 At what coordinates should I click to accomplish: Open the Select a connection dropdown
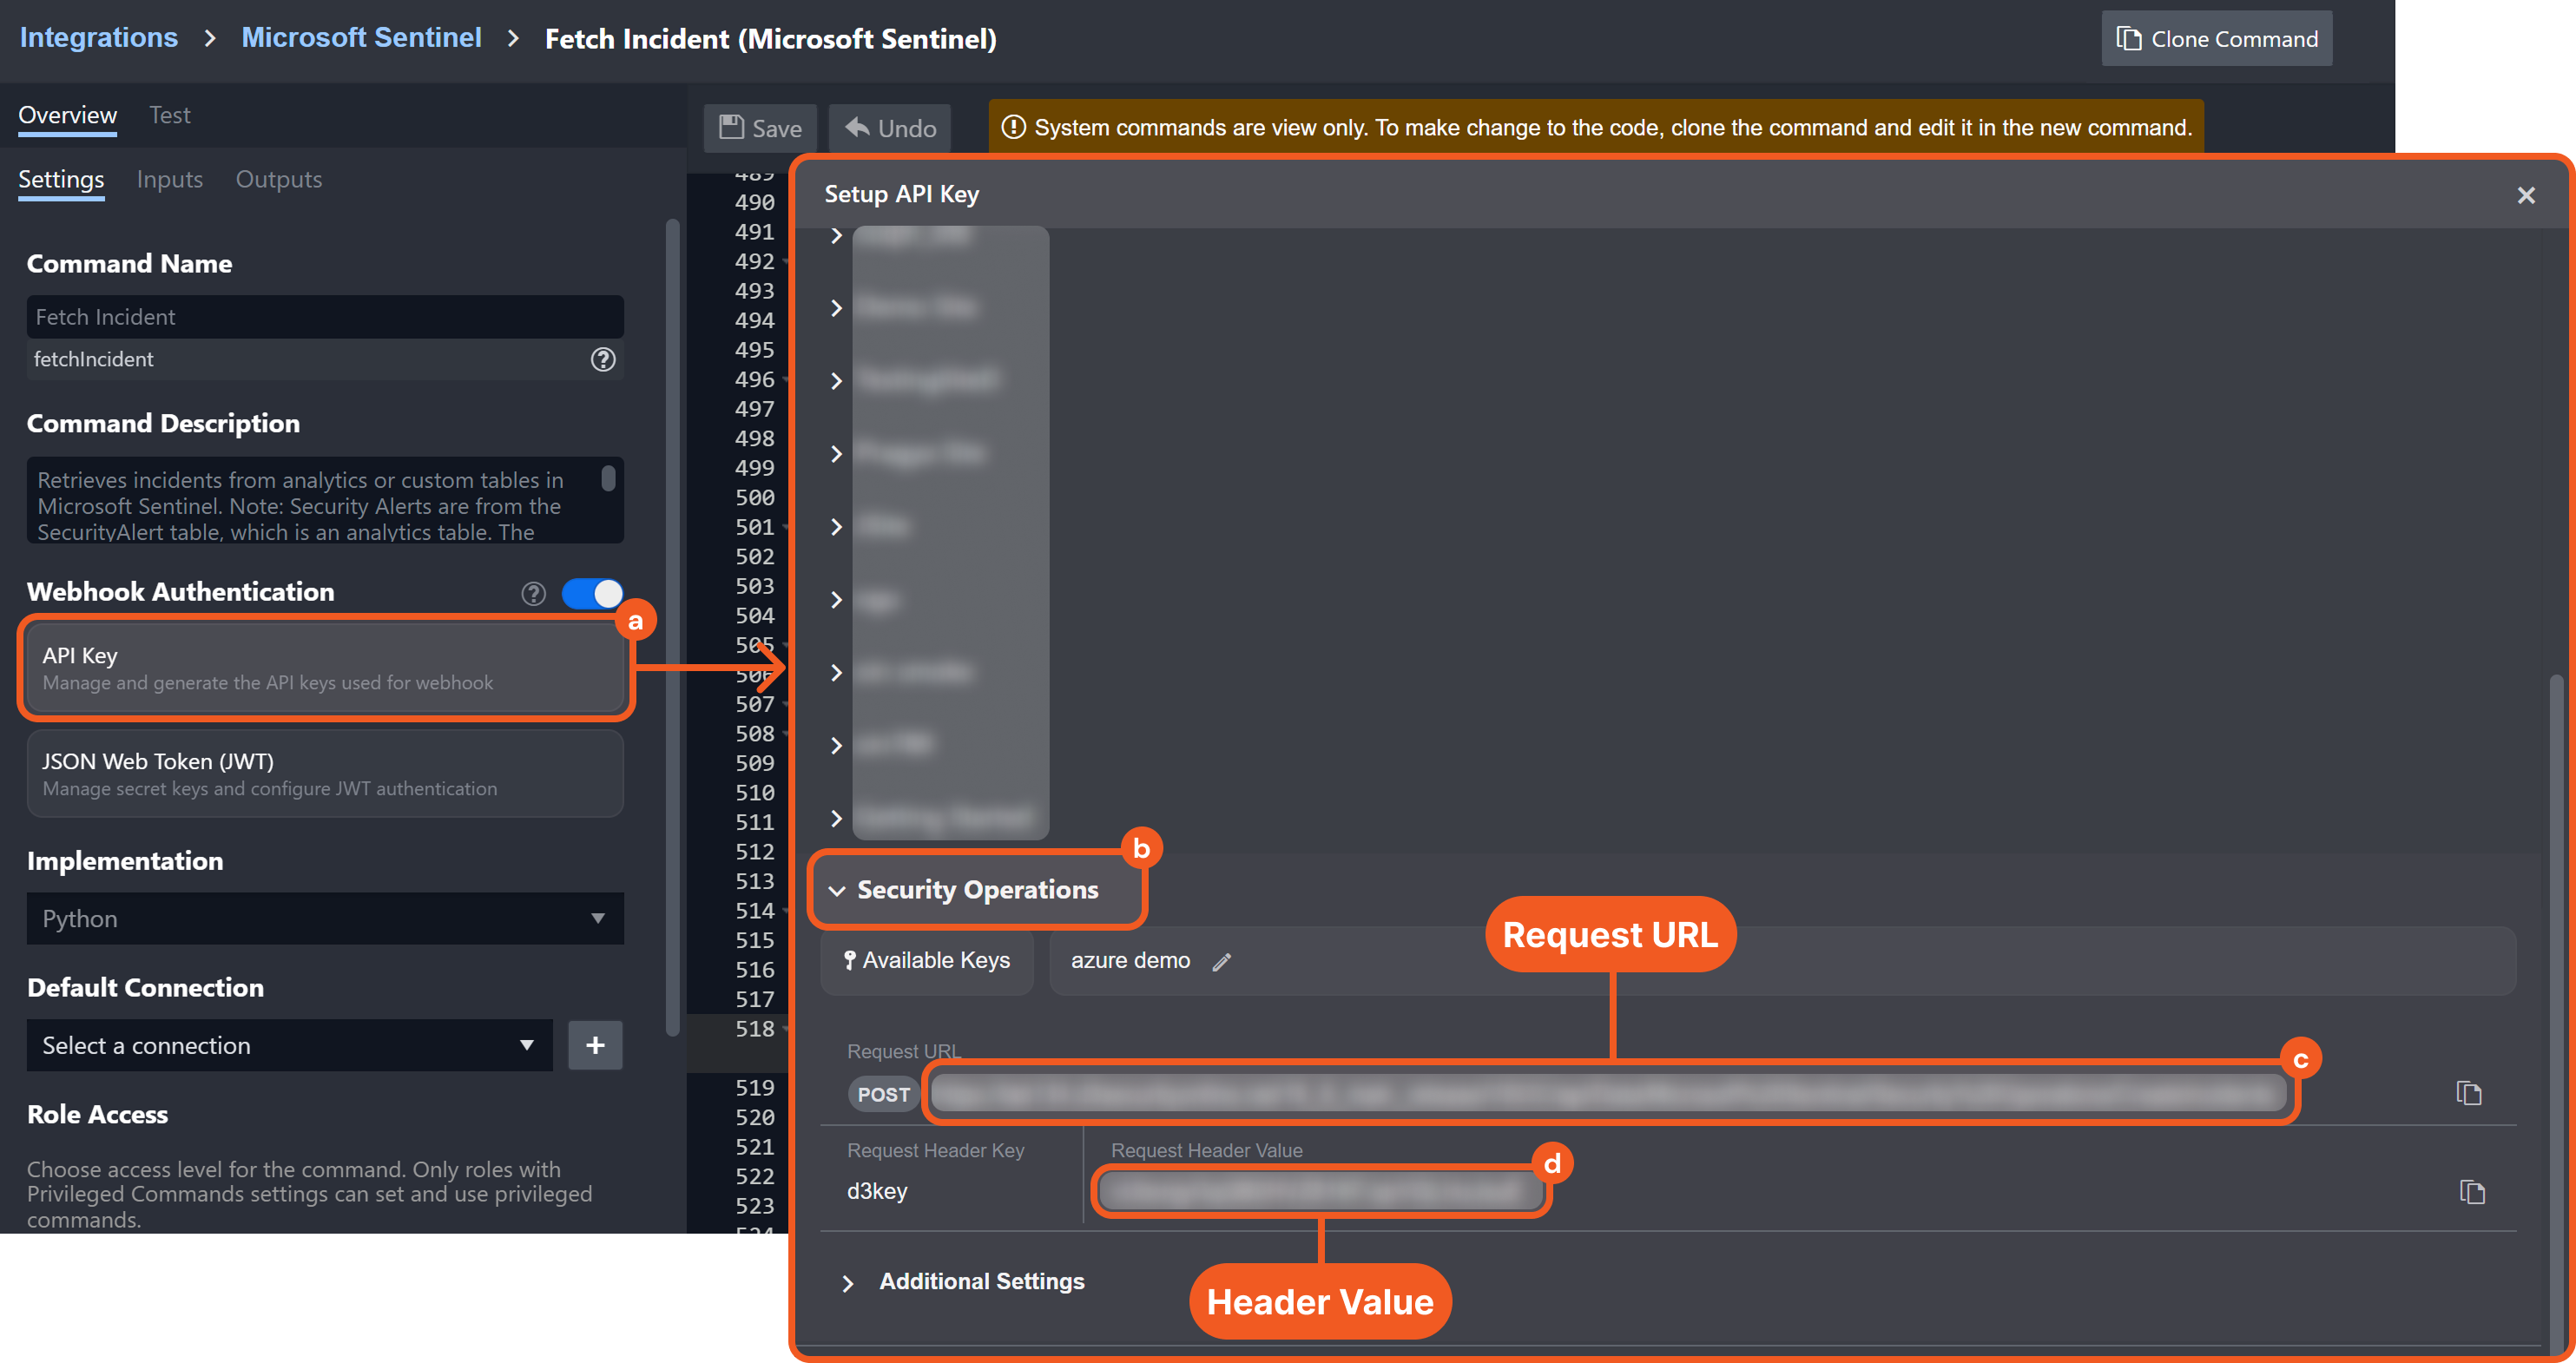[289, 1045]
